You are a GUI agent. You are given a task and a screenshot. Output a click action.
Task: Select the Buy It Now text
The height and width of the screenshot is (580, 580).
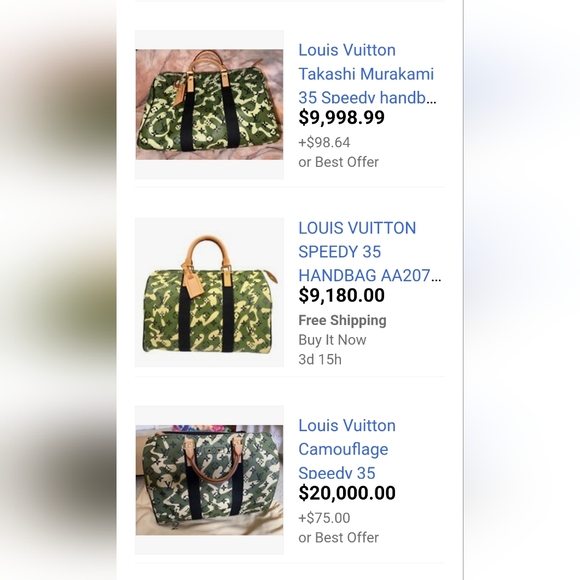pyautogui.click(x=332, y=340)
